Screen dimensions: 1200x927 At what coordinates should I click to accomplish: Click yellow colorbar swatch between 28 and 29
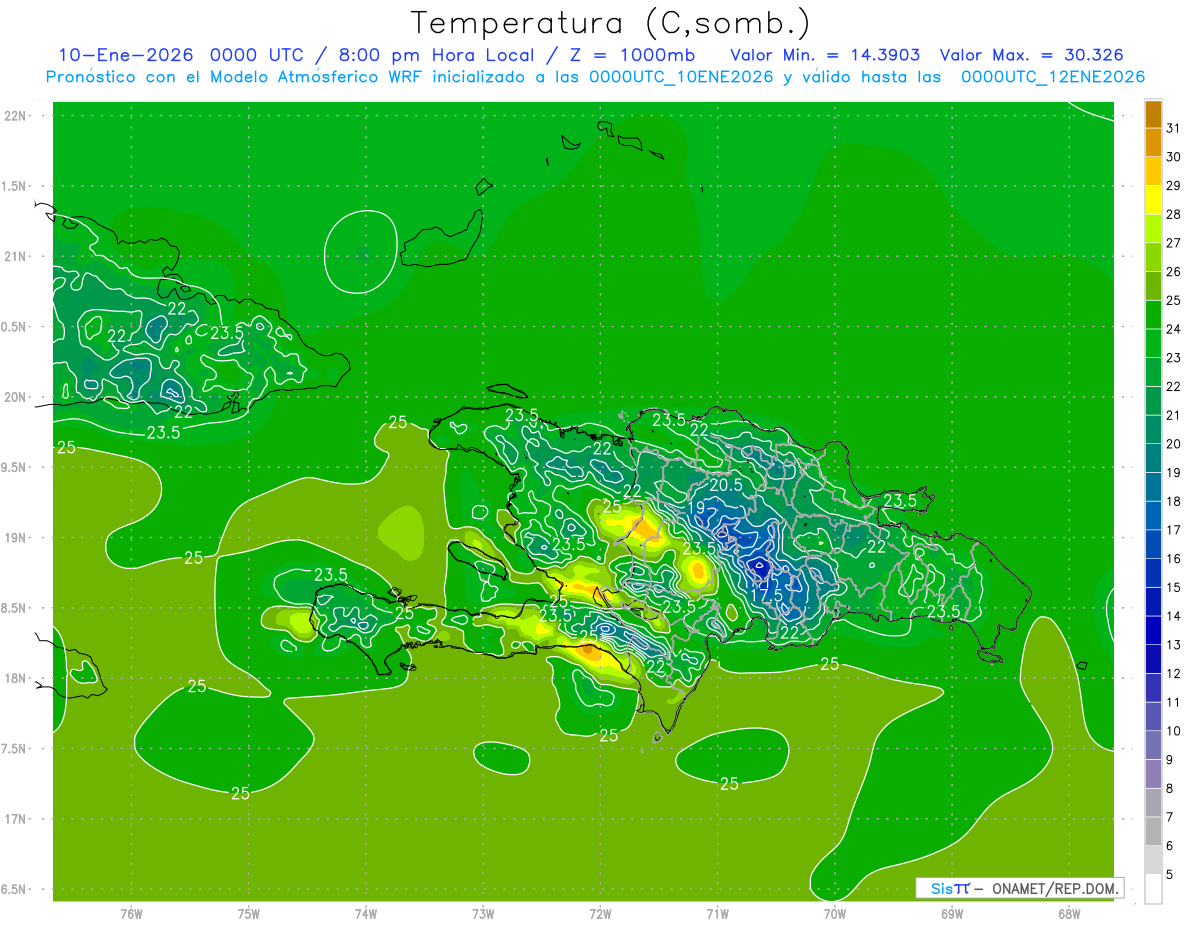[1153, 201]
